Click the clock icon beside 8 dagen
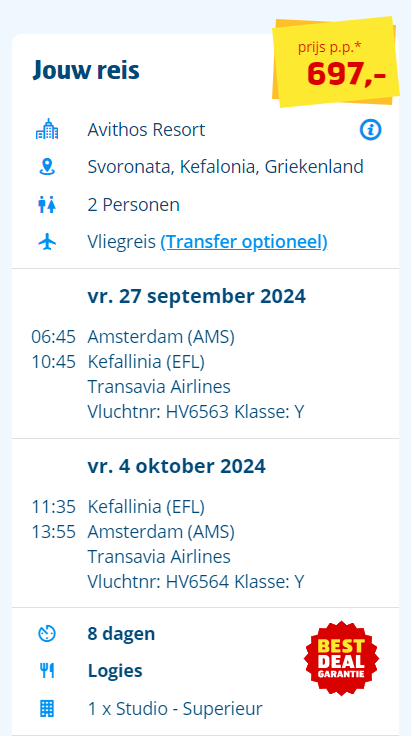 [x=47, y=634]
